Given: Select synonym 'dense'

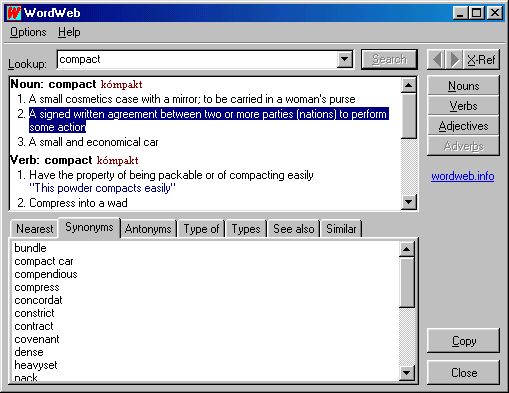Looking at the screenshot, I should click(29, 352).
